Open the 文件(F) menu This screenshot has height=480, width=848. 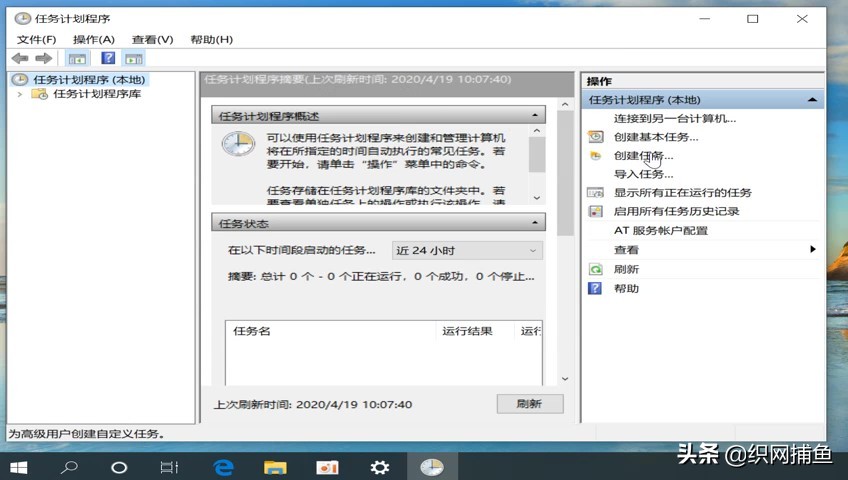[36, 39]
